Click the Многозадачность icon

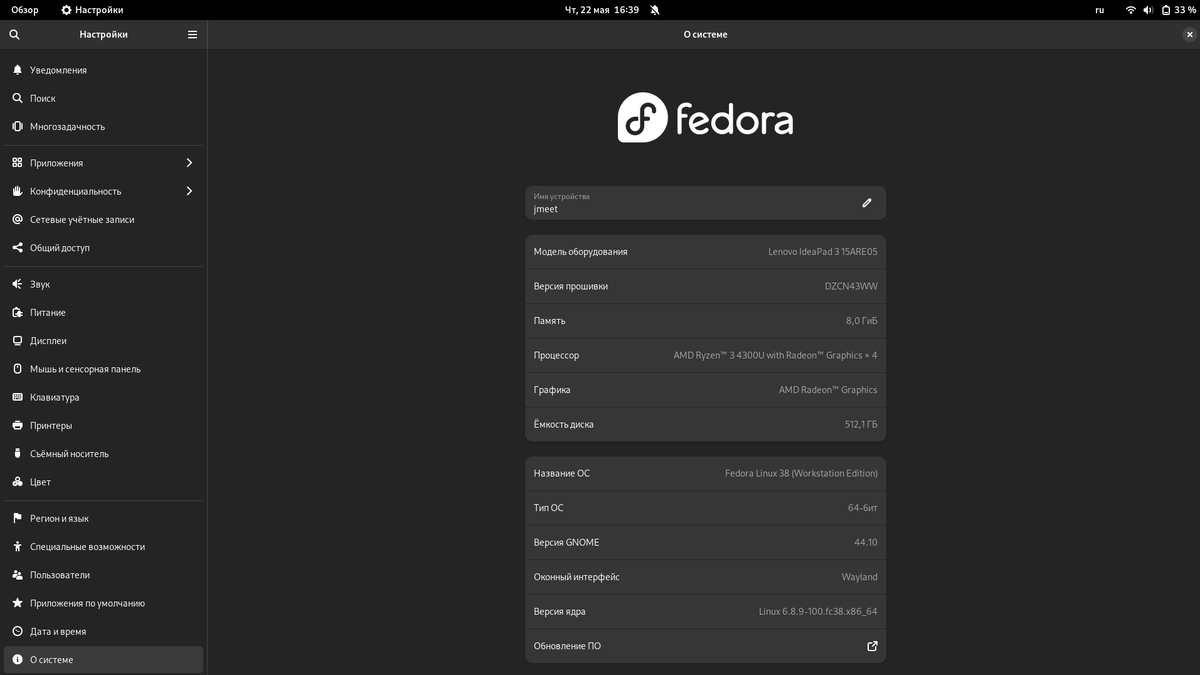click(17, 126)
